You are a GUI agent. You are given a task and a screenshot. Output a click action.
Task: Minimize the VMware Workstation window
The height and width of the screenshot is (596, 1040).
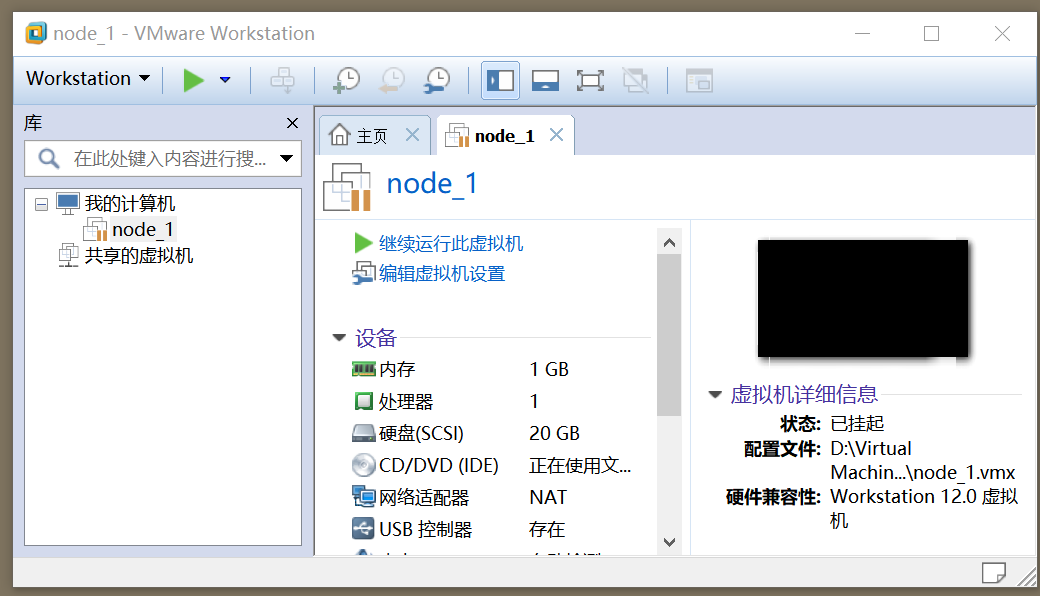[x=862, y=33]
